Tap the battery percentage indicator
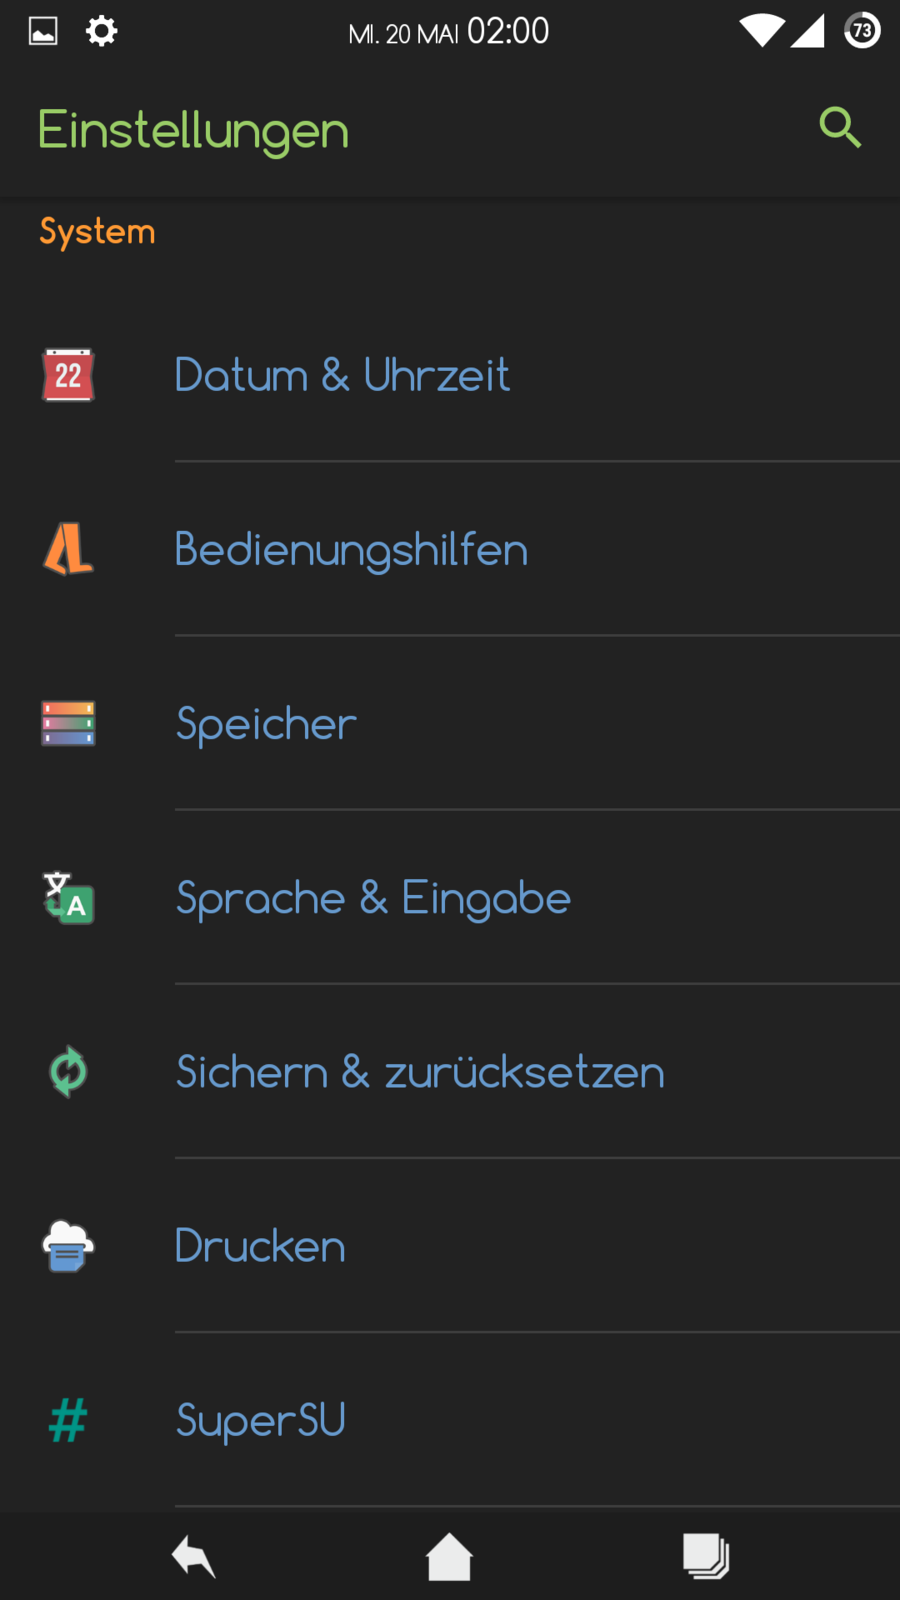This screenshot has height=1600, width=900. point(862,31)
